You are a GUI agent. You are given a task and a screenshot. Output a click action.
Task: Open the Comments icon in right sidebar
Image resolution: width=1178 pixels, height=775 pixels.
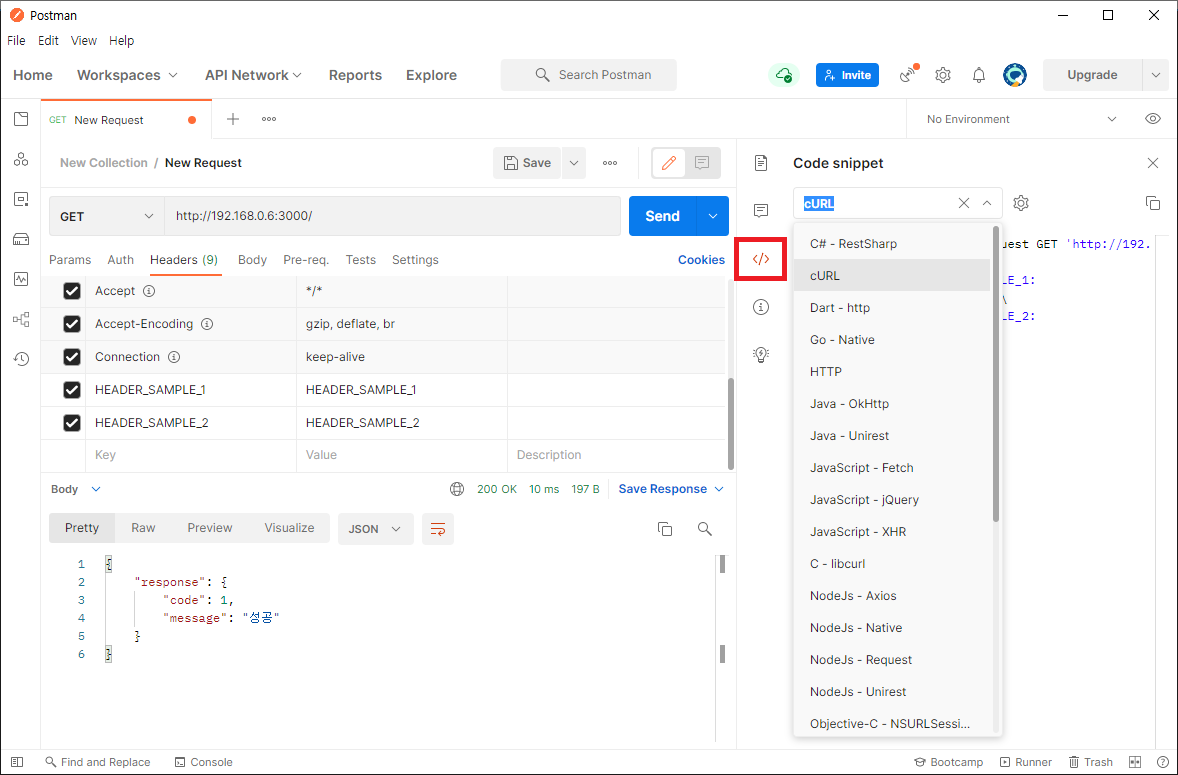pos(761,210)
